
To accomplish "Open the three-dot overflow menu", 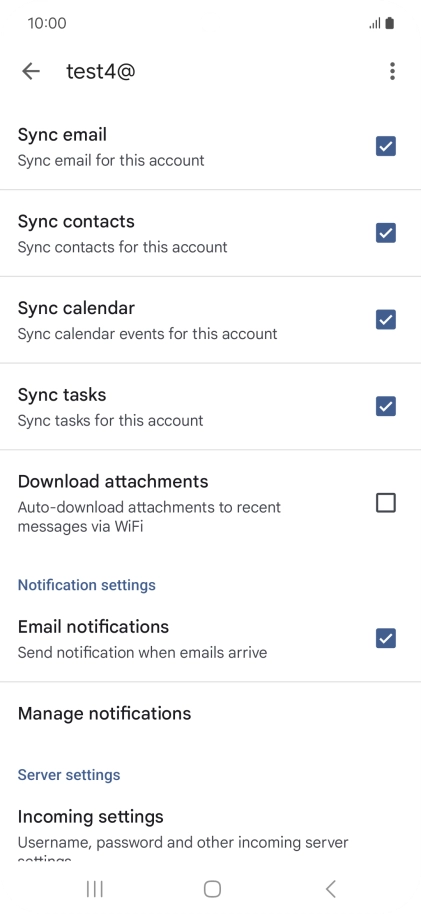I will click(x=392, y=71).
